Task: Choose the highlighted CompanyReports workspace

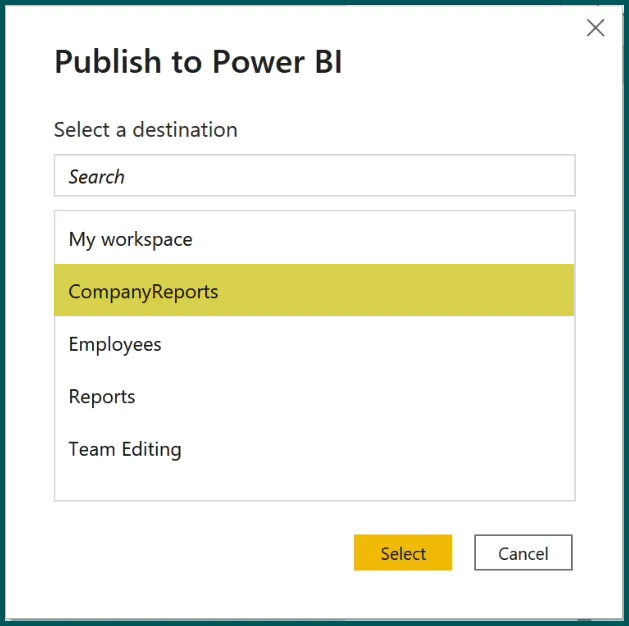Action: [143, 292]
